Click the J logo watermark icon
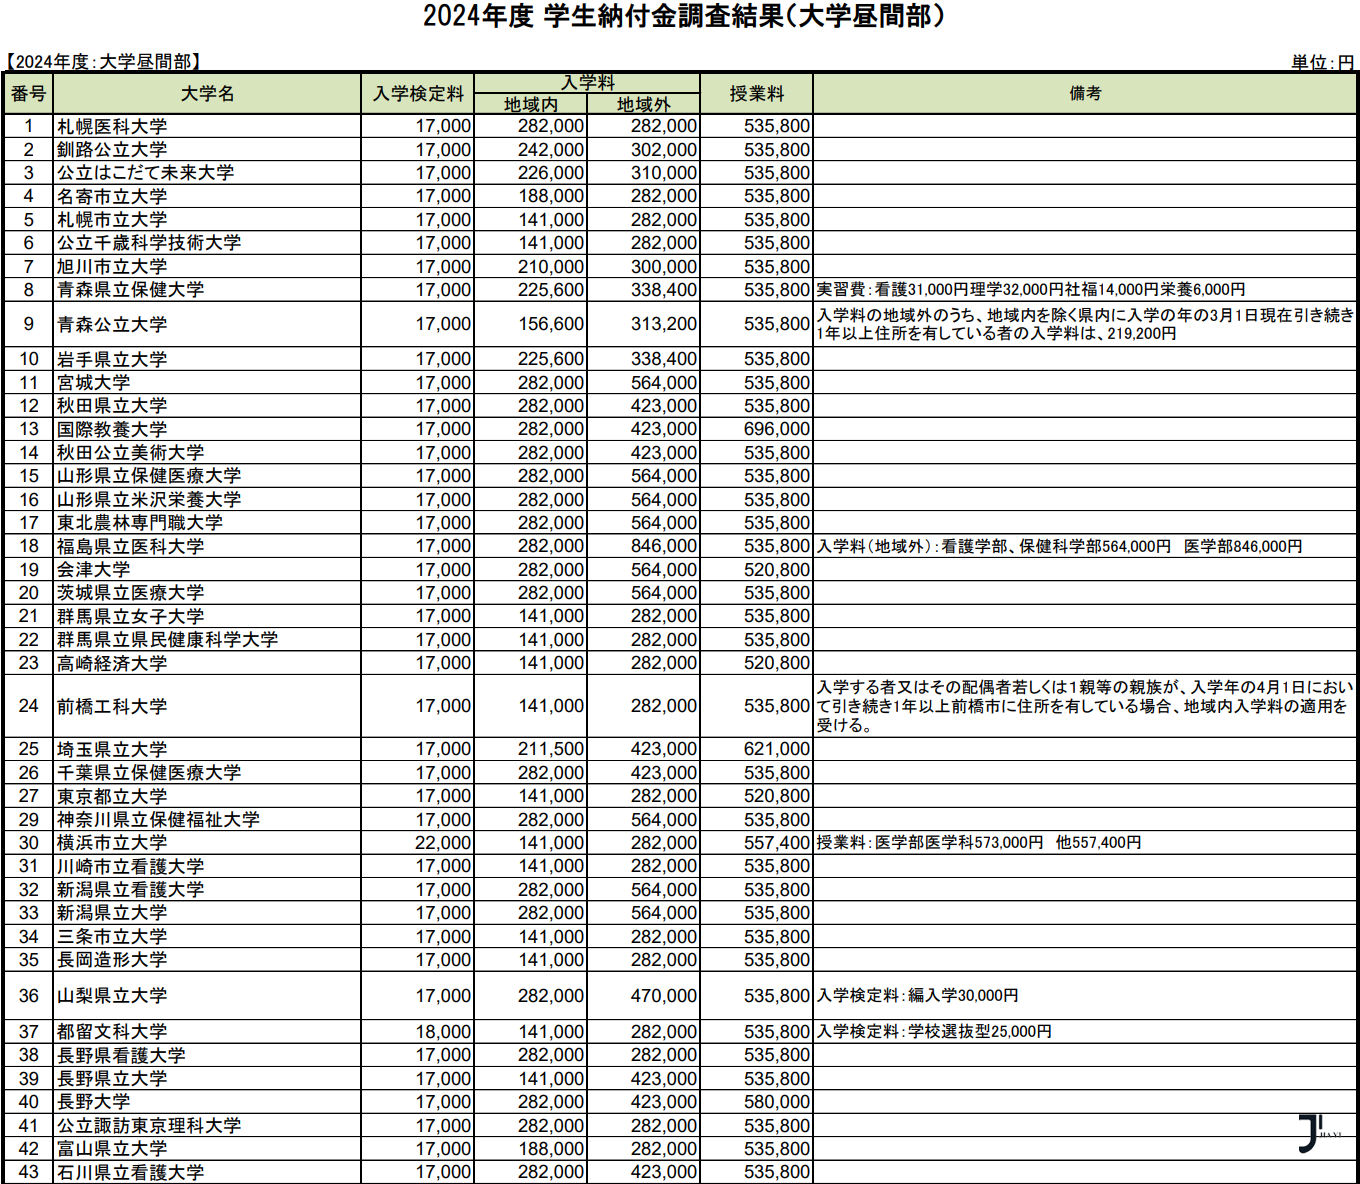The width and height of the screenshot is (1360, 1184). (x=1312, y=1133)
